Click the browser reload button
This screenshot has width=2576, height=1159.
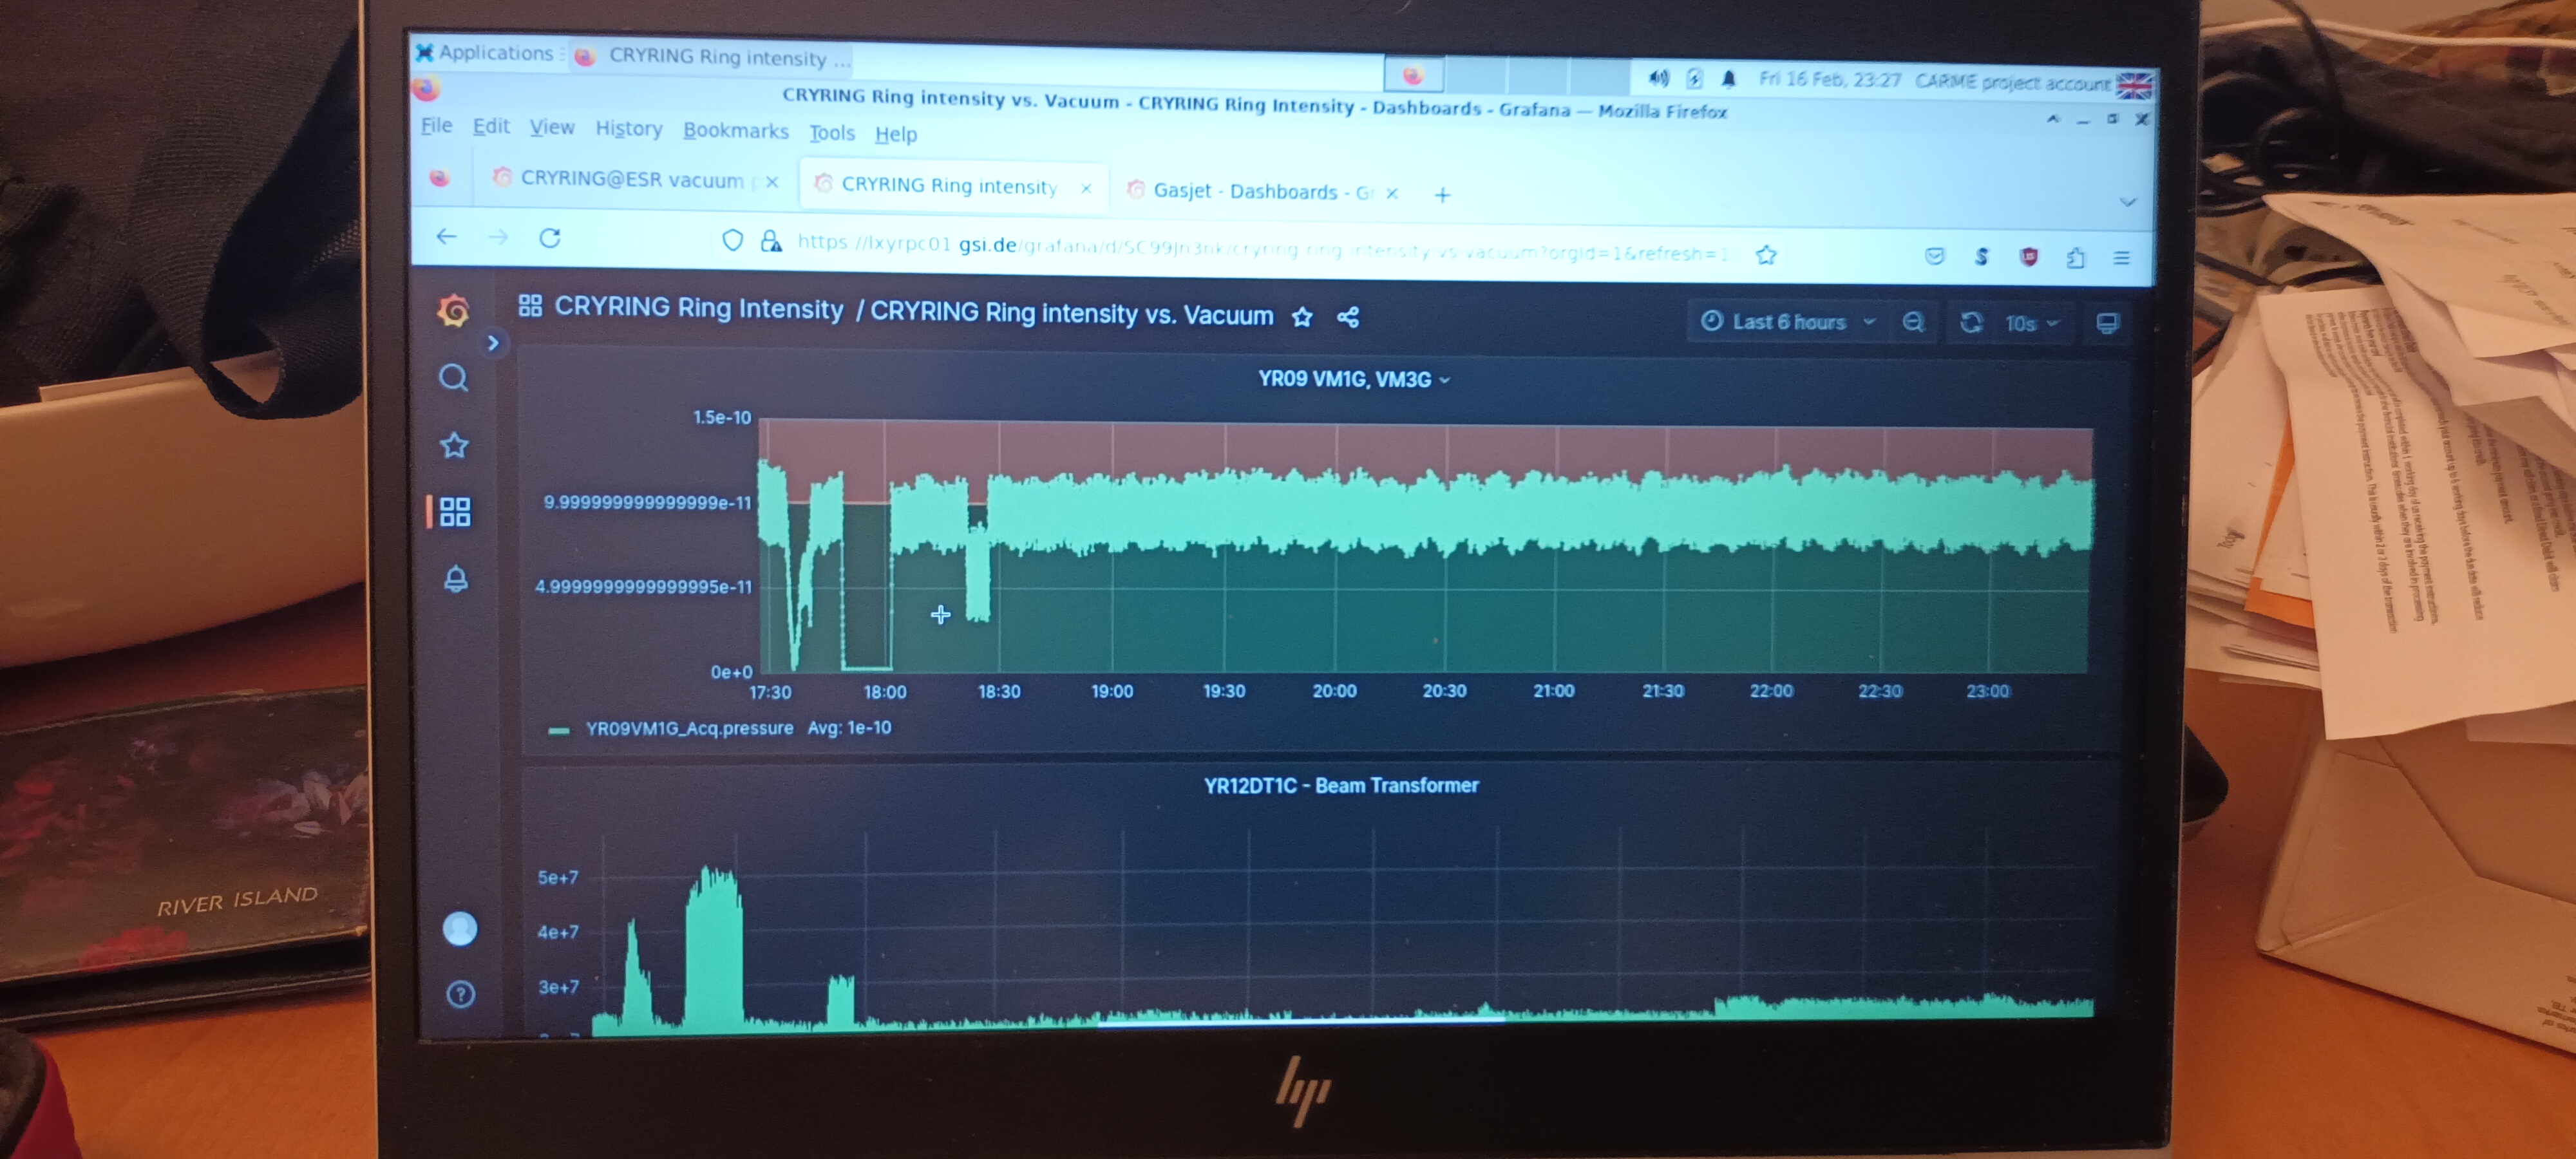pos(550,238)
